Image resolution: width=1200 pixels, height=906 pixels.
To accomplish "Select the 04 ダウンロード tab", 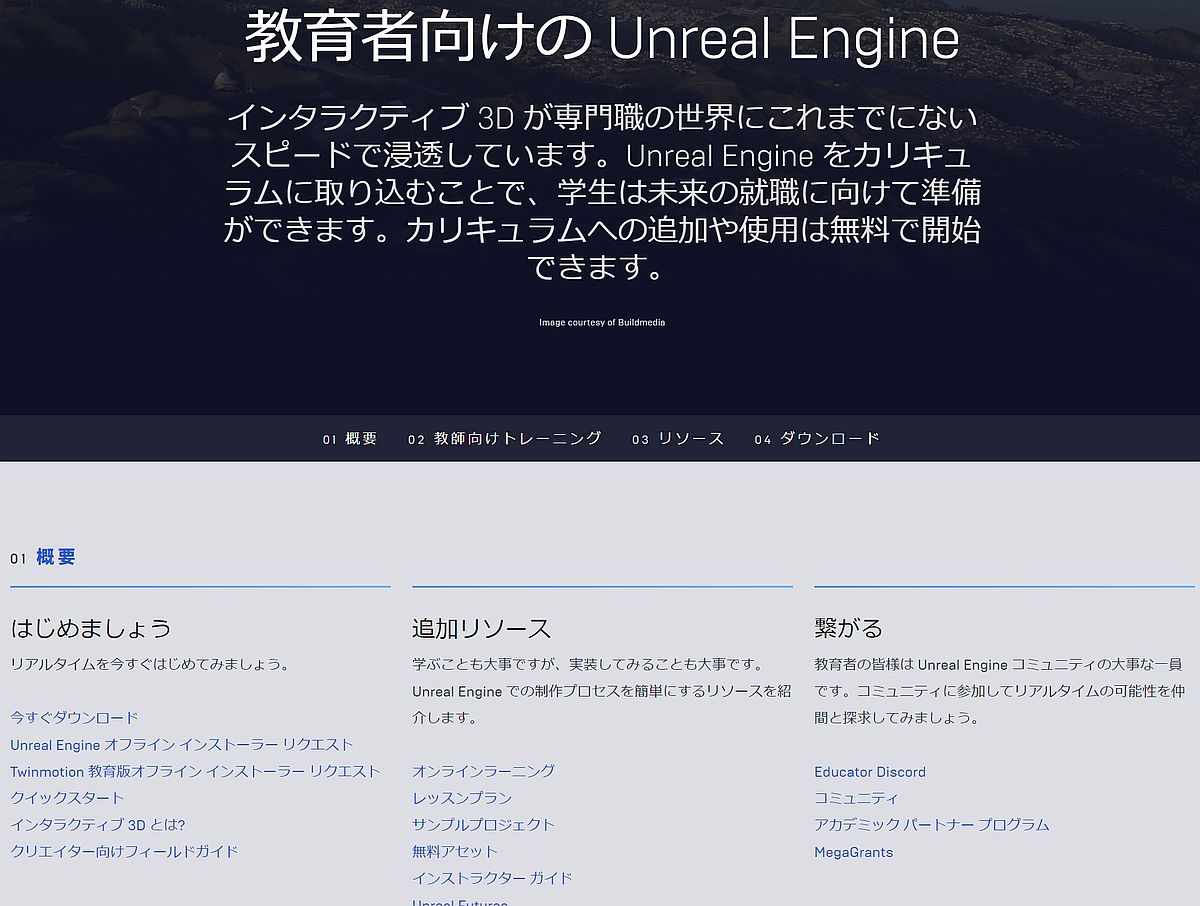I will [x=818, y=438].
